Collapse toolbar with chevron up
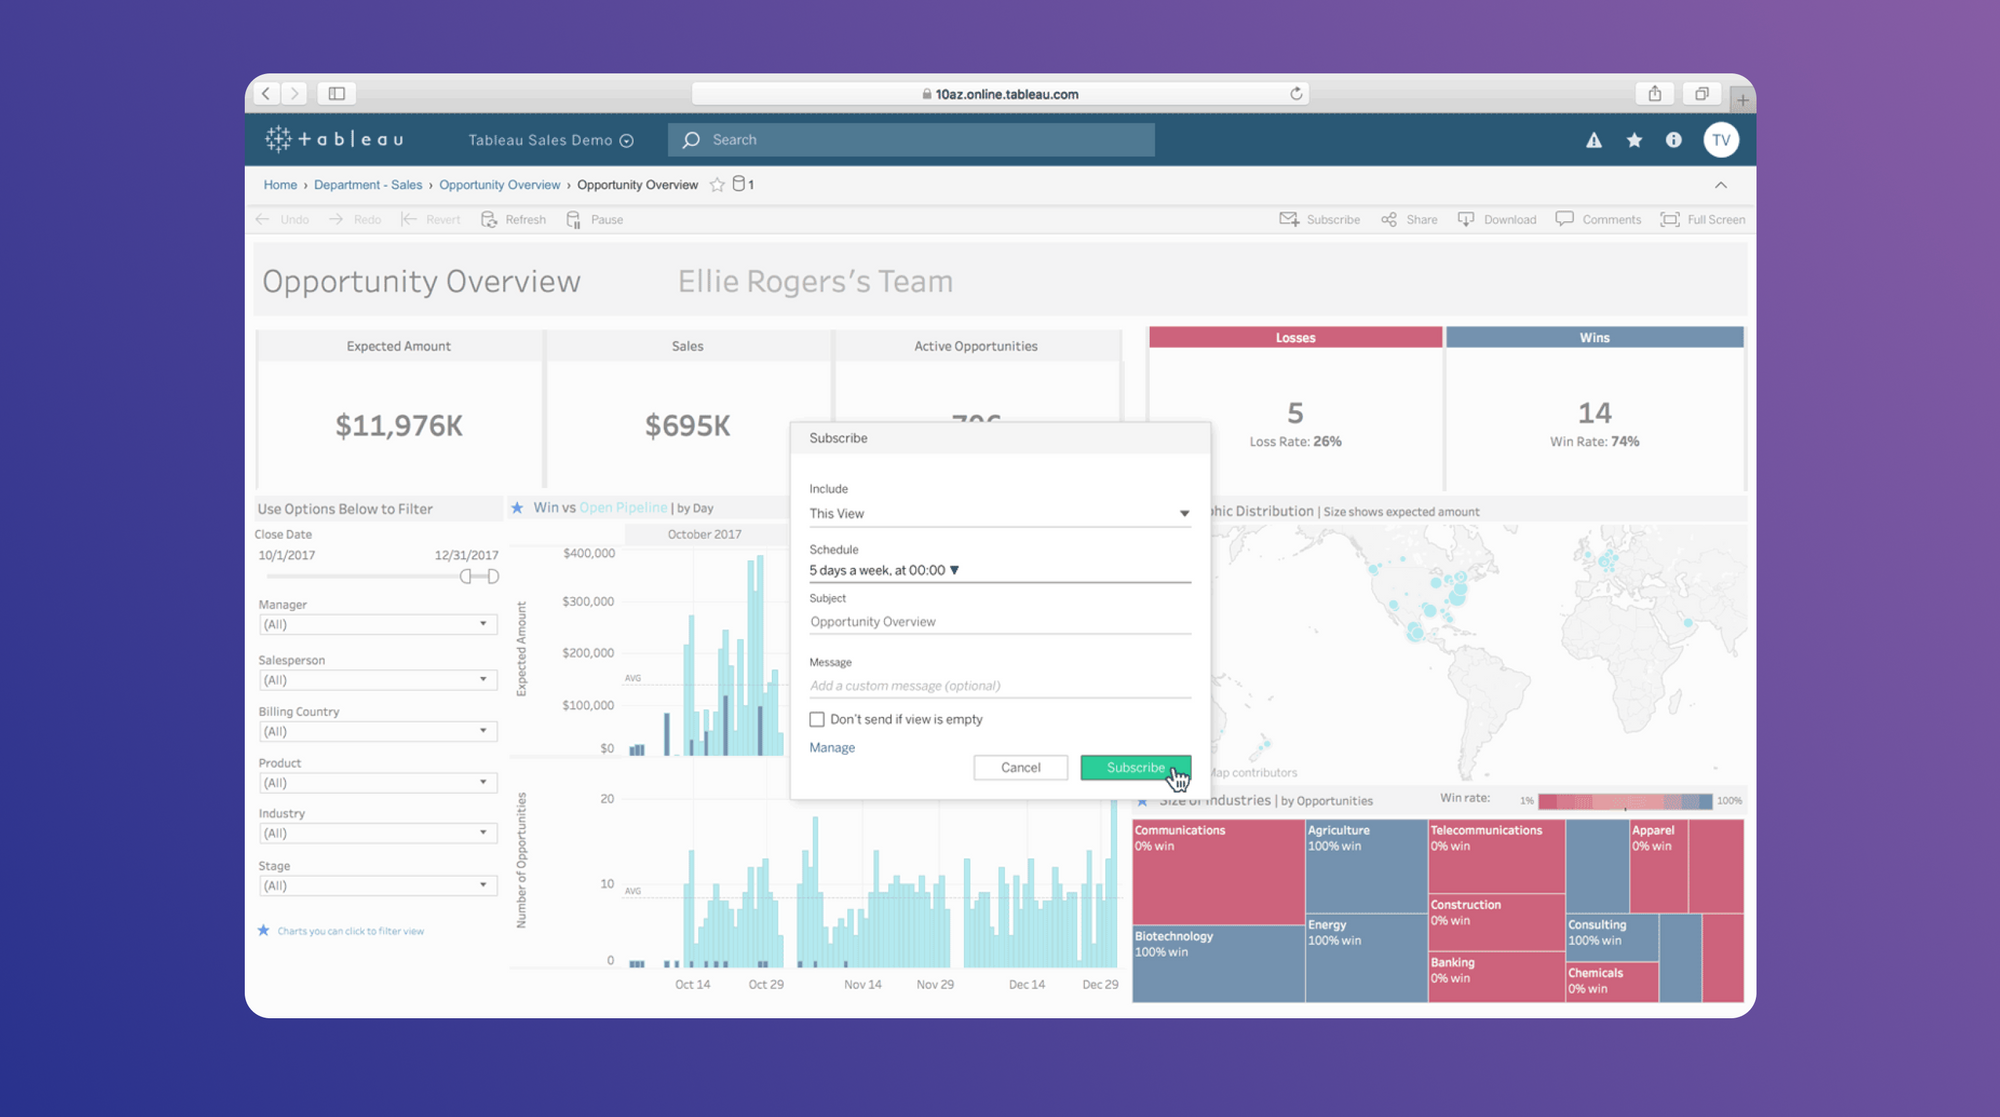2000x1117 pixels. coord(1721,185)
